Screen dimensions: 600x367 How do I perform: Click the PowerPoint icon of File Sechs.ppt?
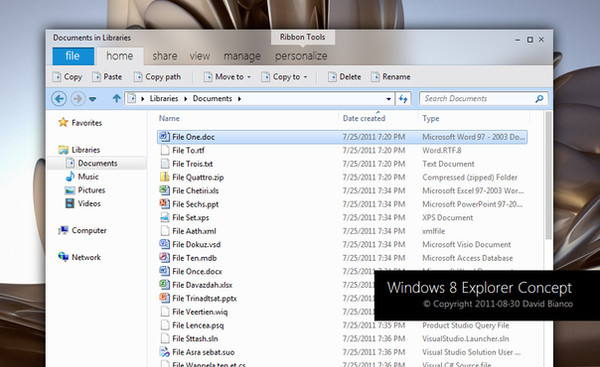165,204
